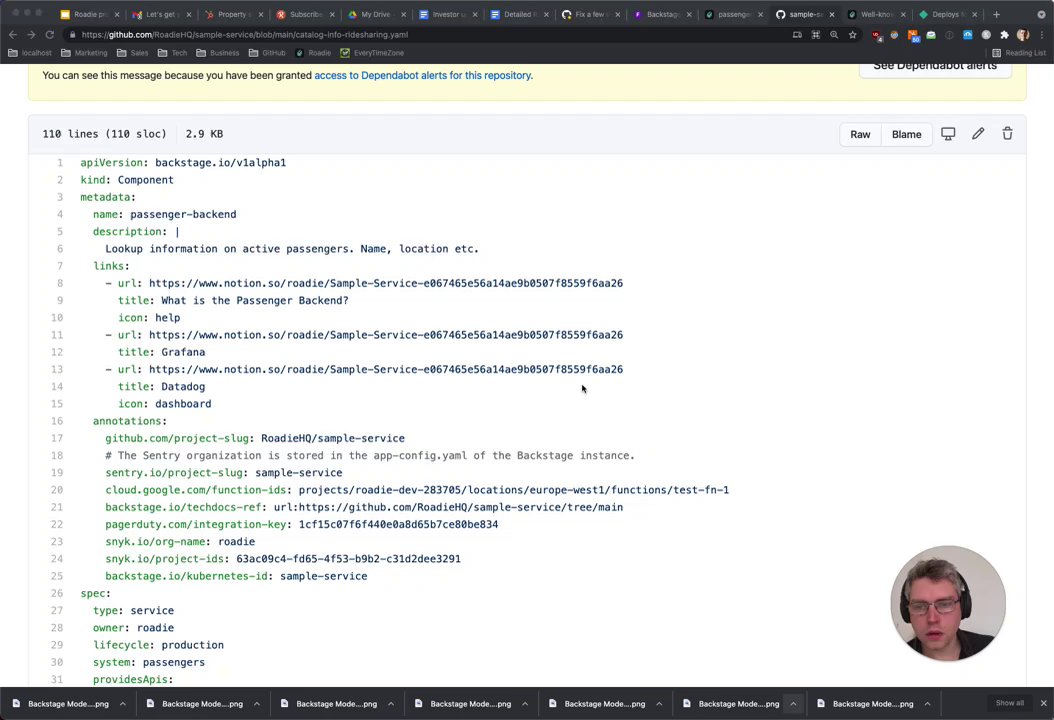Click the text 'passenger-backend' on line 4

tap(184, 214)
